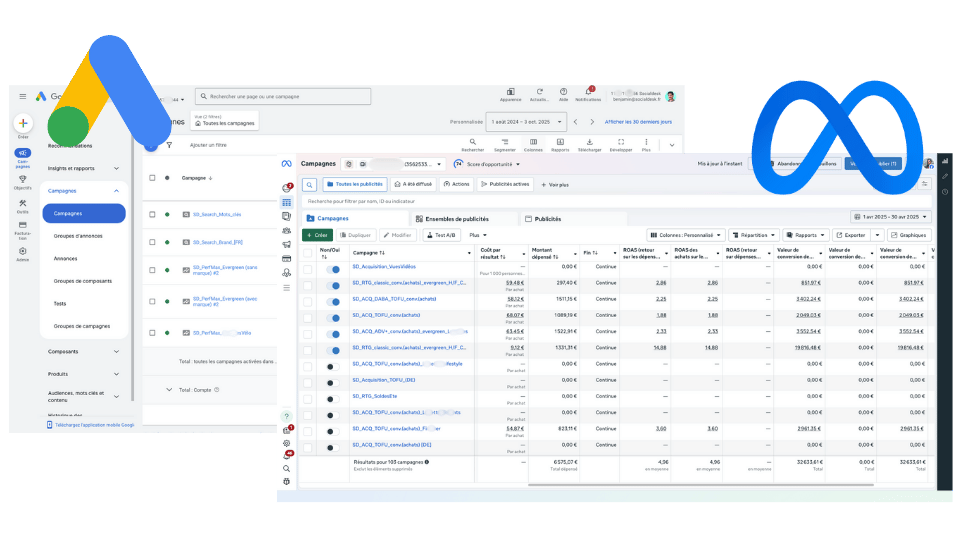Image resolution: width=960 pixels, height=540 pixels.
Task: Enable SD_Acquisition_TOFU_(DE) campaign switch
Action: tap(332, 383)
